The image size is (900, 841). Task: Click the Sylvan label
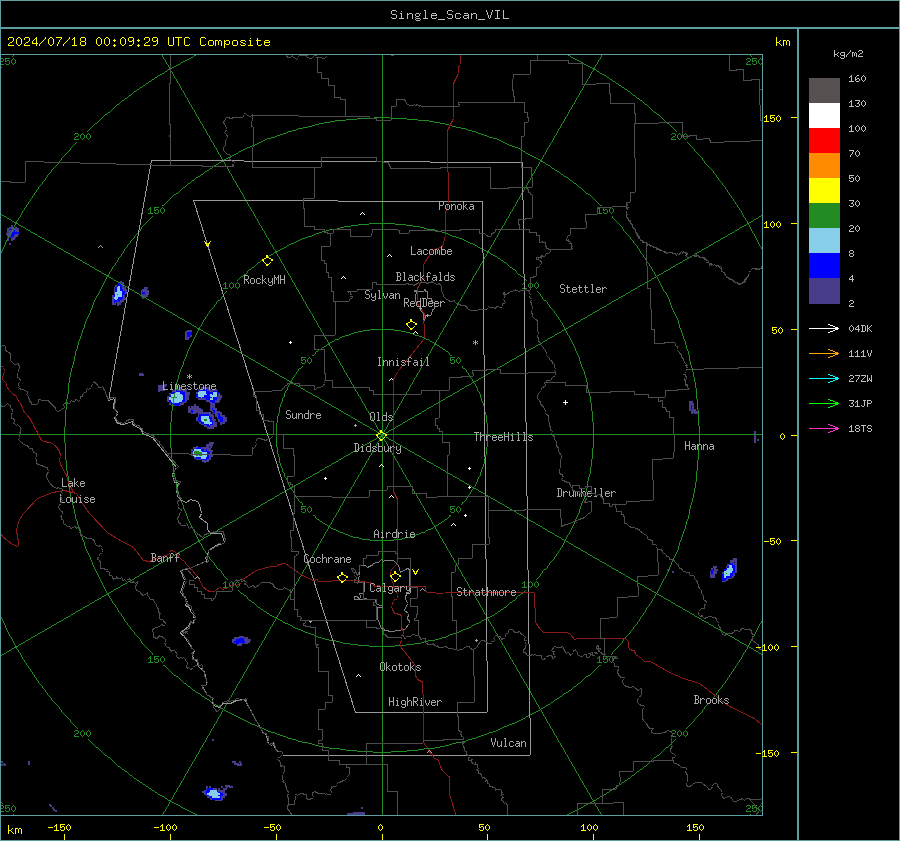click(382, 295)
